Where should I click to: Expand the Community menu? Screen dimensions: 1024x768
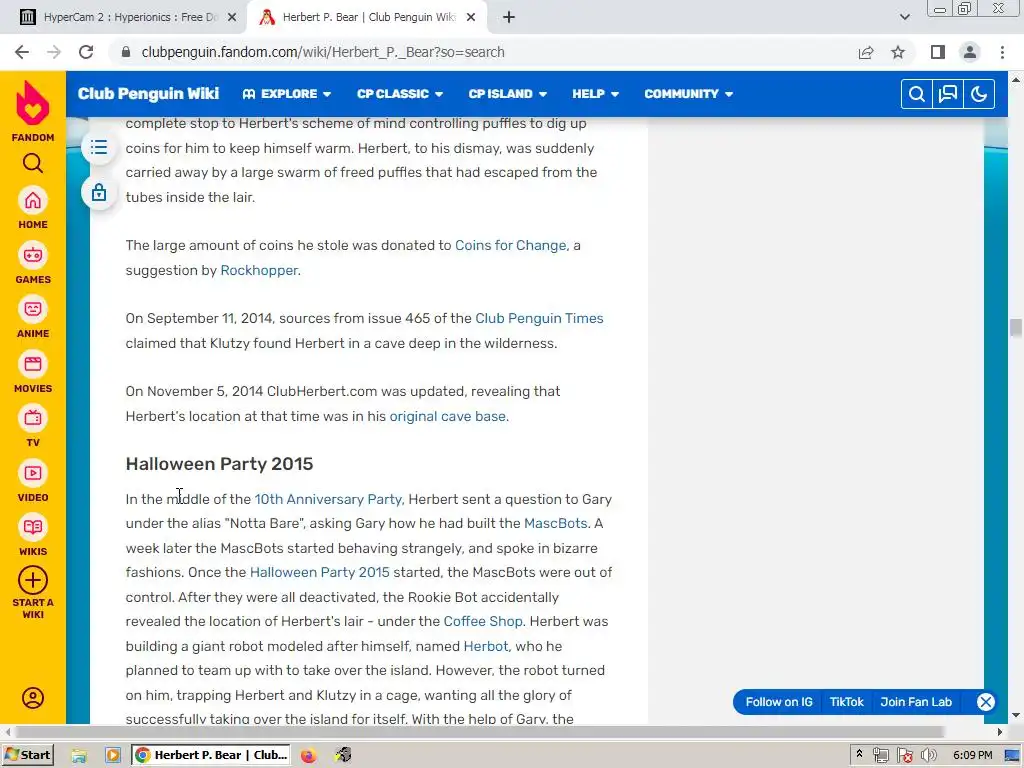pos(688,94)
